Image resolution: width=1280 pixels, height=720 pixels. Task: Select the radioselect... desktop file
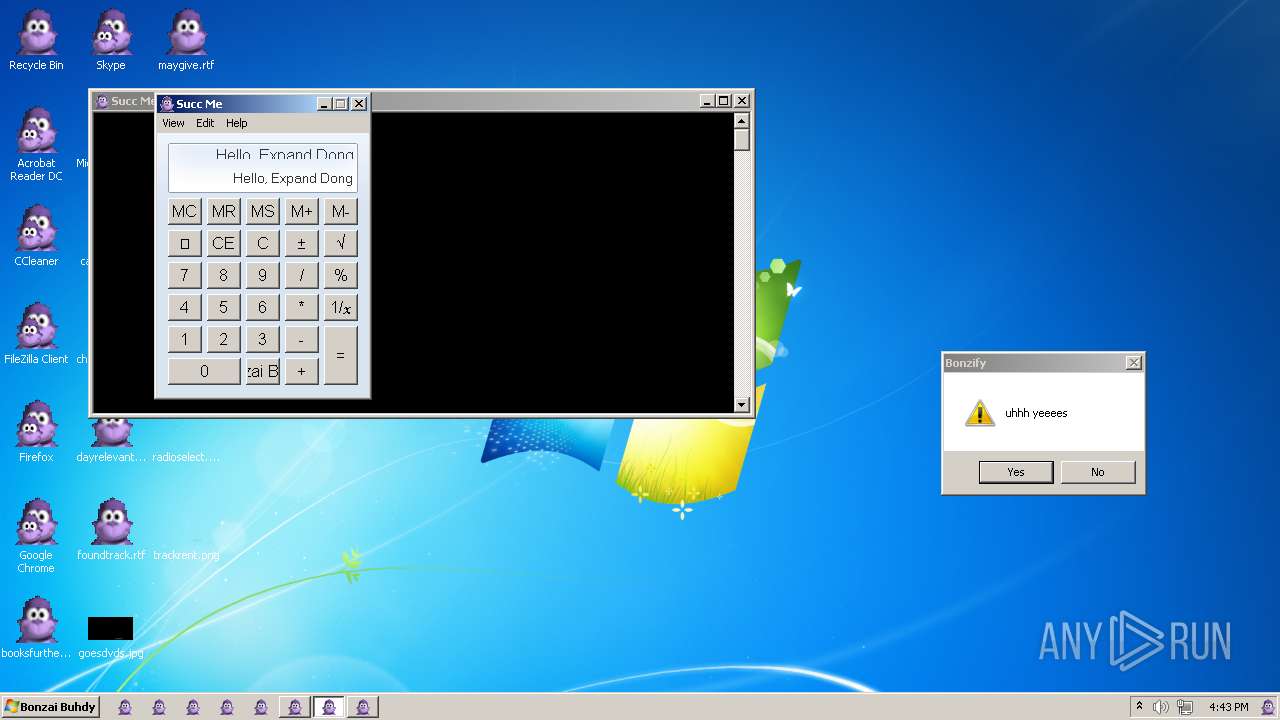click(186, 457)
